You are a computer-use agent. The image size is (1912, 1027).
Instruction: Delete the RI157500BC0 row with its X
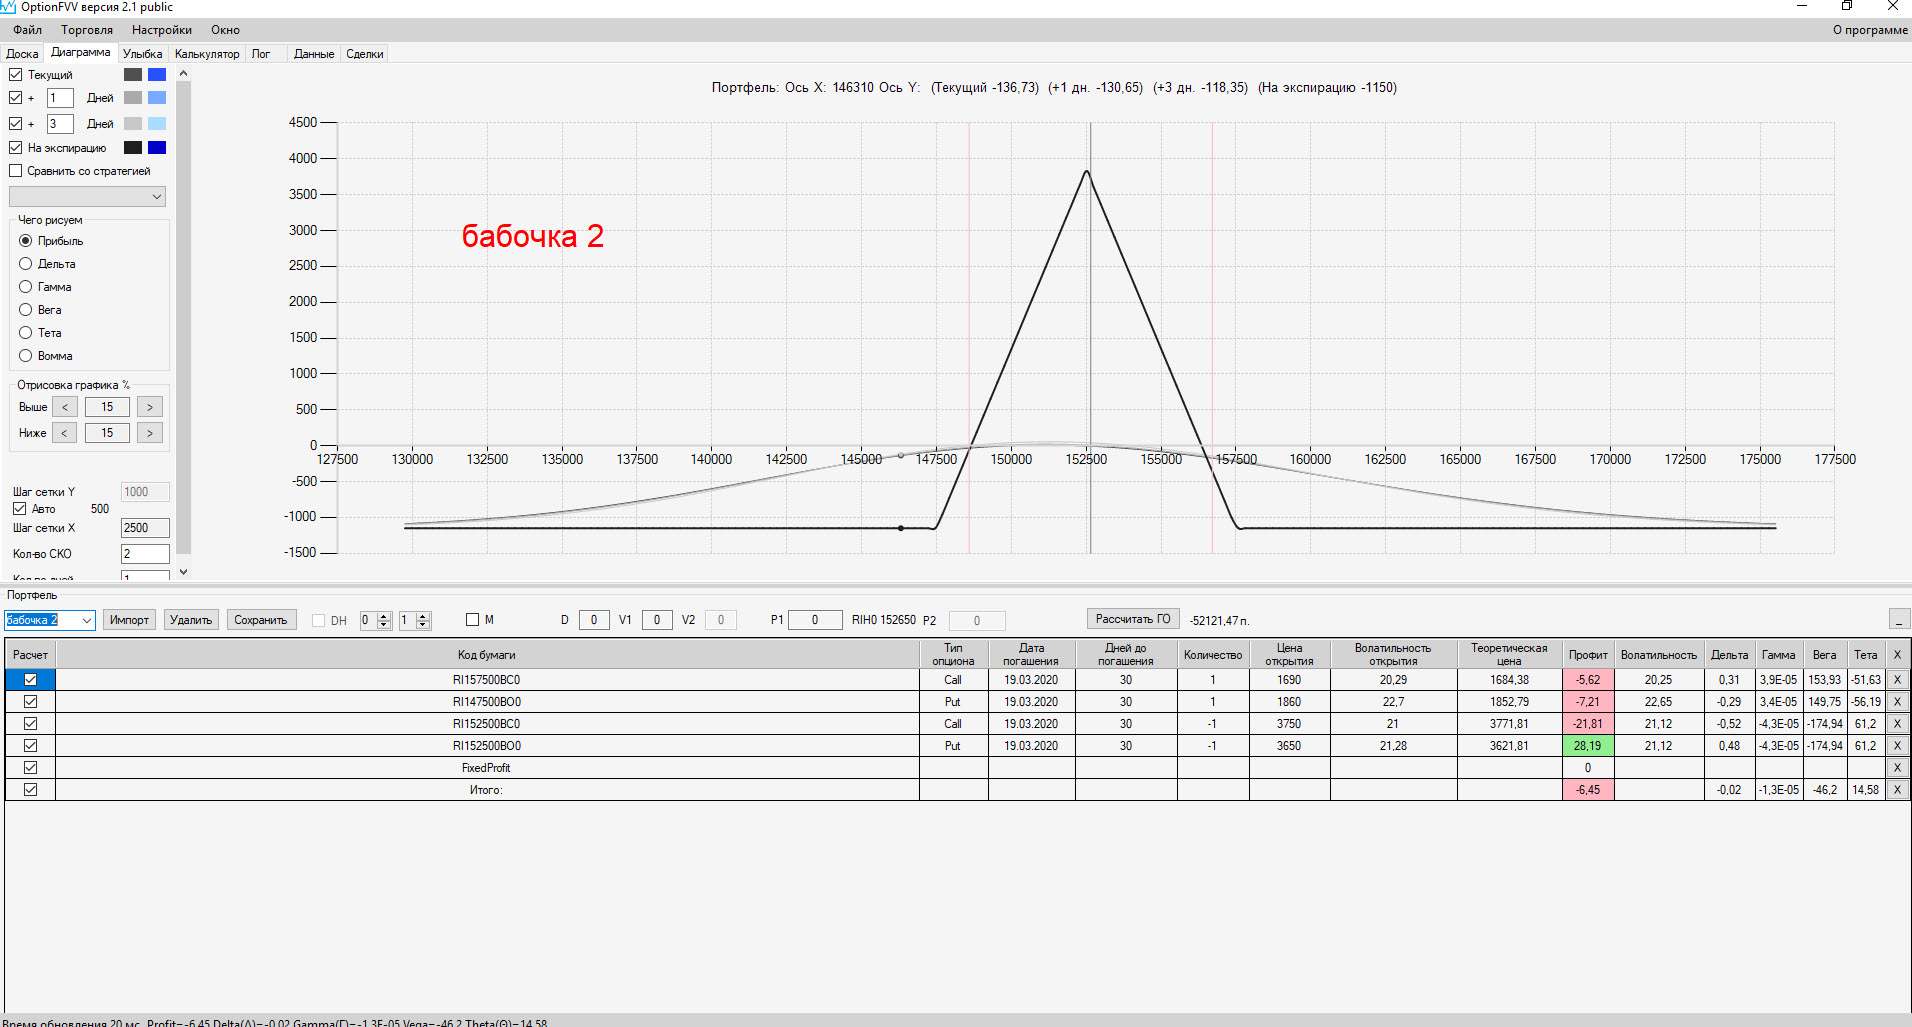tap(1897, 680)
